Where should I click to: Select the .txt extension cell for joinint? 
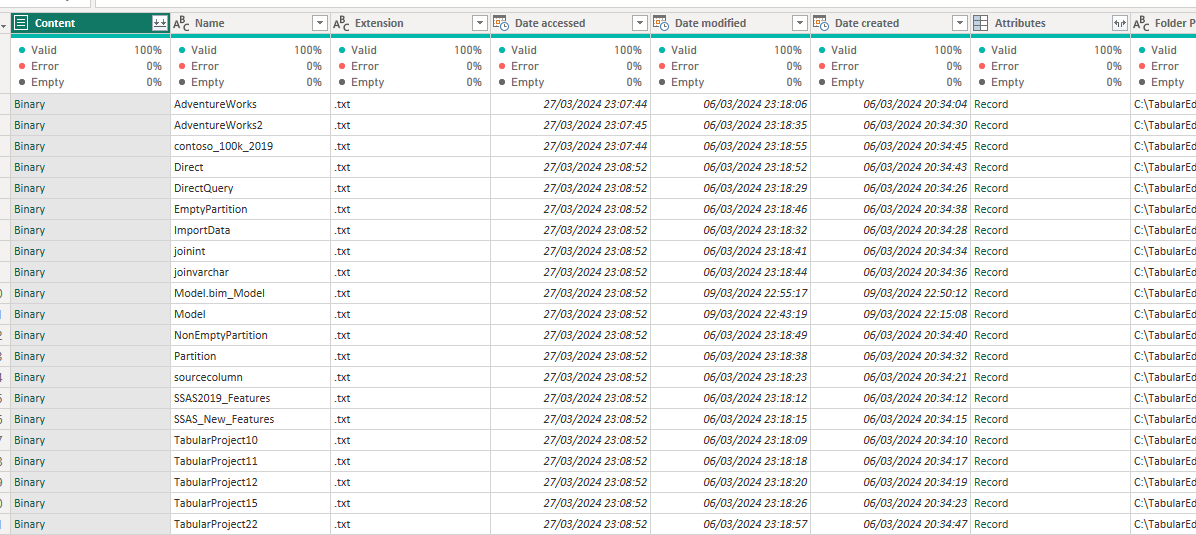410,251
